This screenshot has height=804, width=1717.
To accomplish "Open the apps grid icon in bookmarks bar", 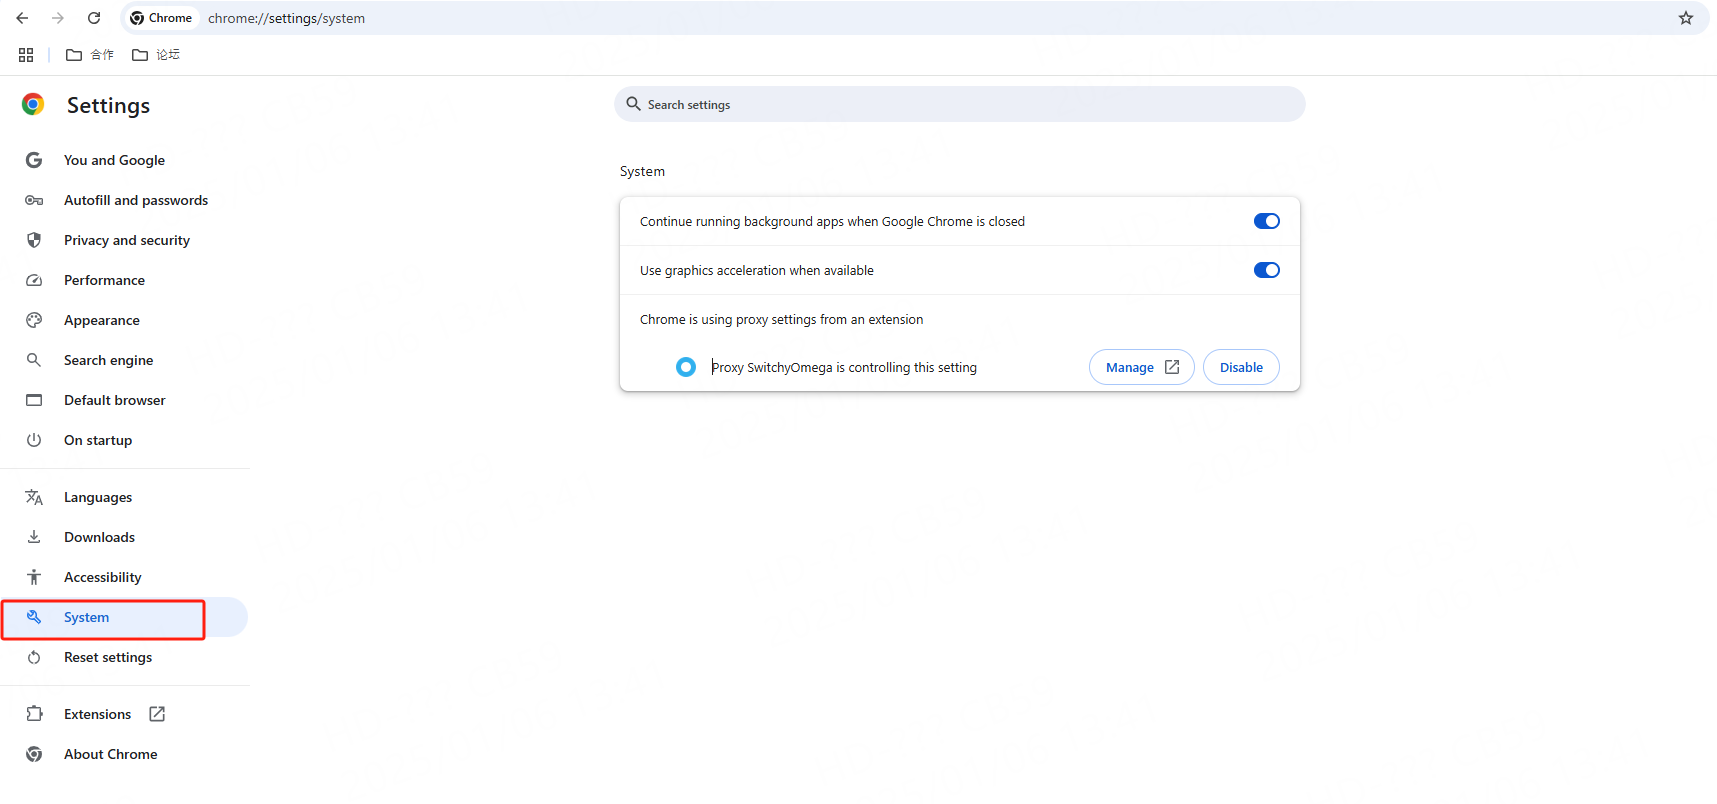I will tap(26, 55).
